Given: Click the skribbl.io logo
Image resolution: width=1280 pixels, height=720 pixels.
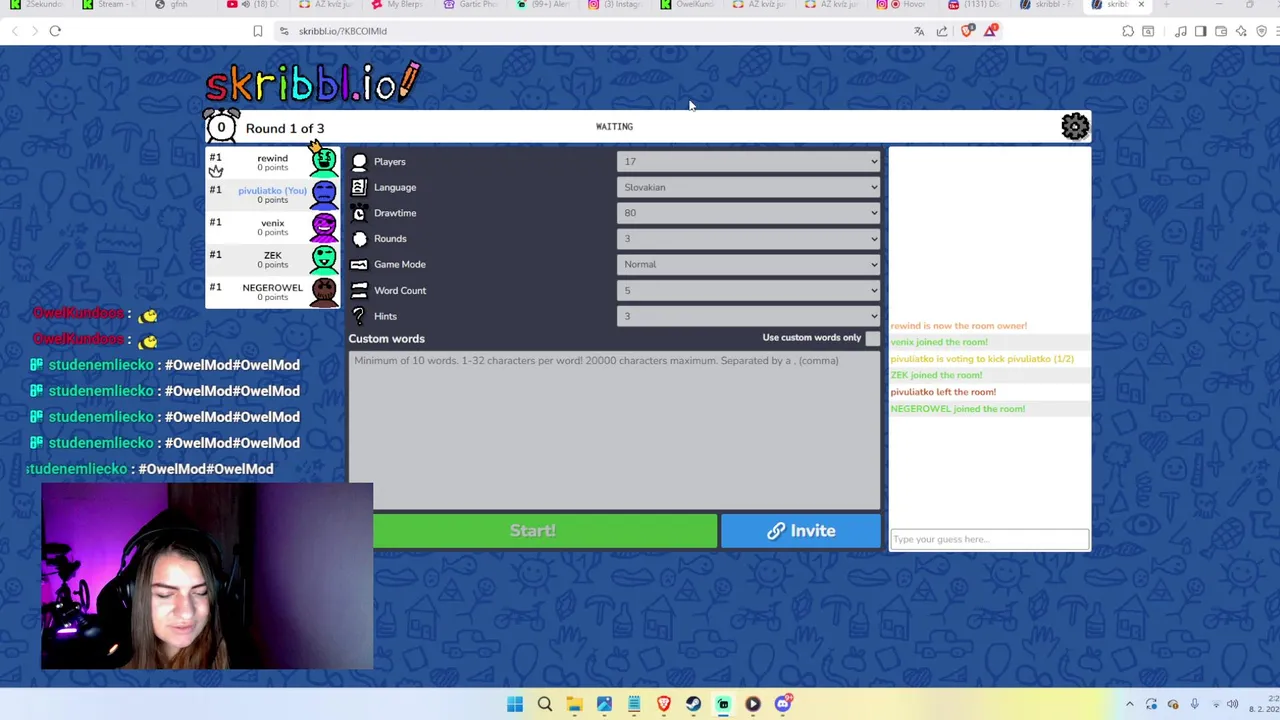Looking at the screenshot, I should [313, 82].
